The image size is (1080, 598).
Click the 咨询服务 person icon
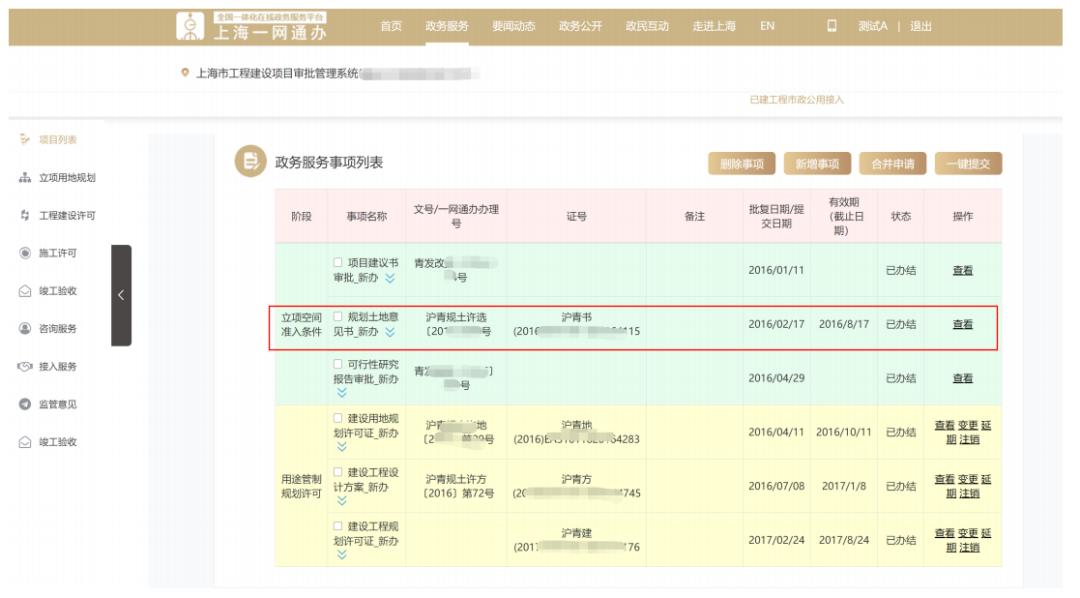point(25,329)
